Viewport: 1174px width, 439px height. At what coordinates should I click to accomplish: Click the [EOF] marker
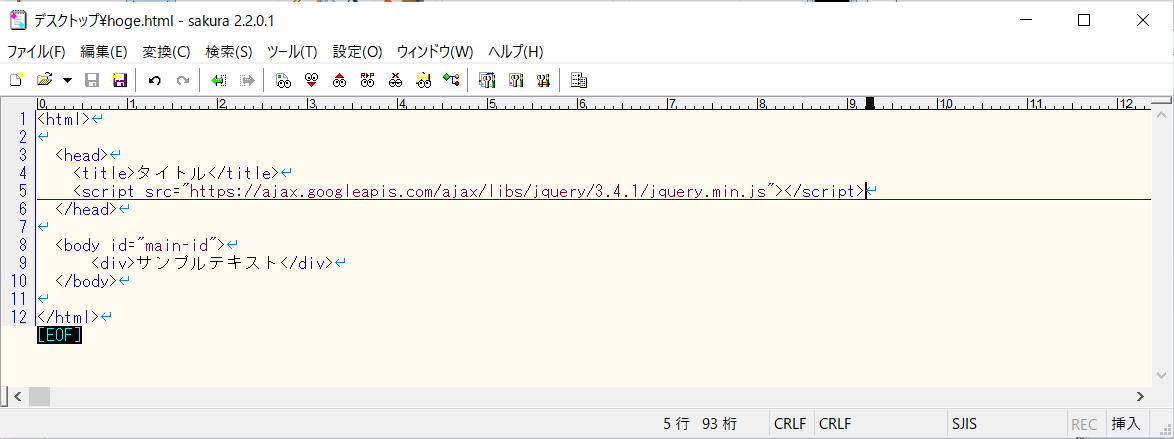59,335
